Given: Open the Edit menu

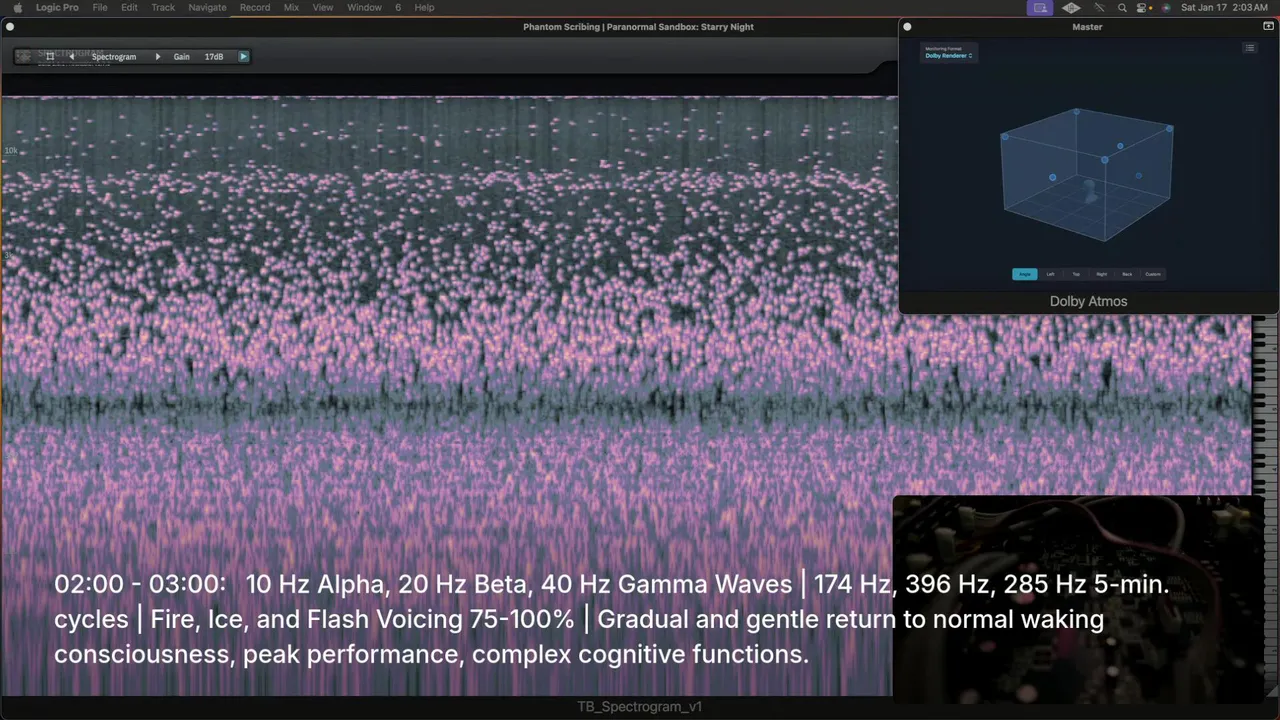Looking at the screenshot, I should point(130,7).
